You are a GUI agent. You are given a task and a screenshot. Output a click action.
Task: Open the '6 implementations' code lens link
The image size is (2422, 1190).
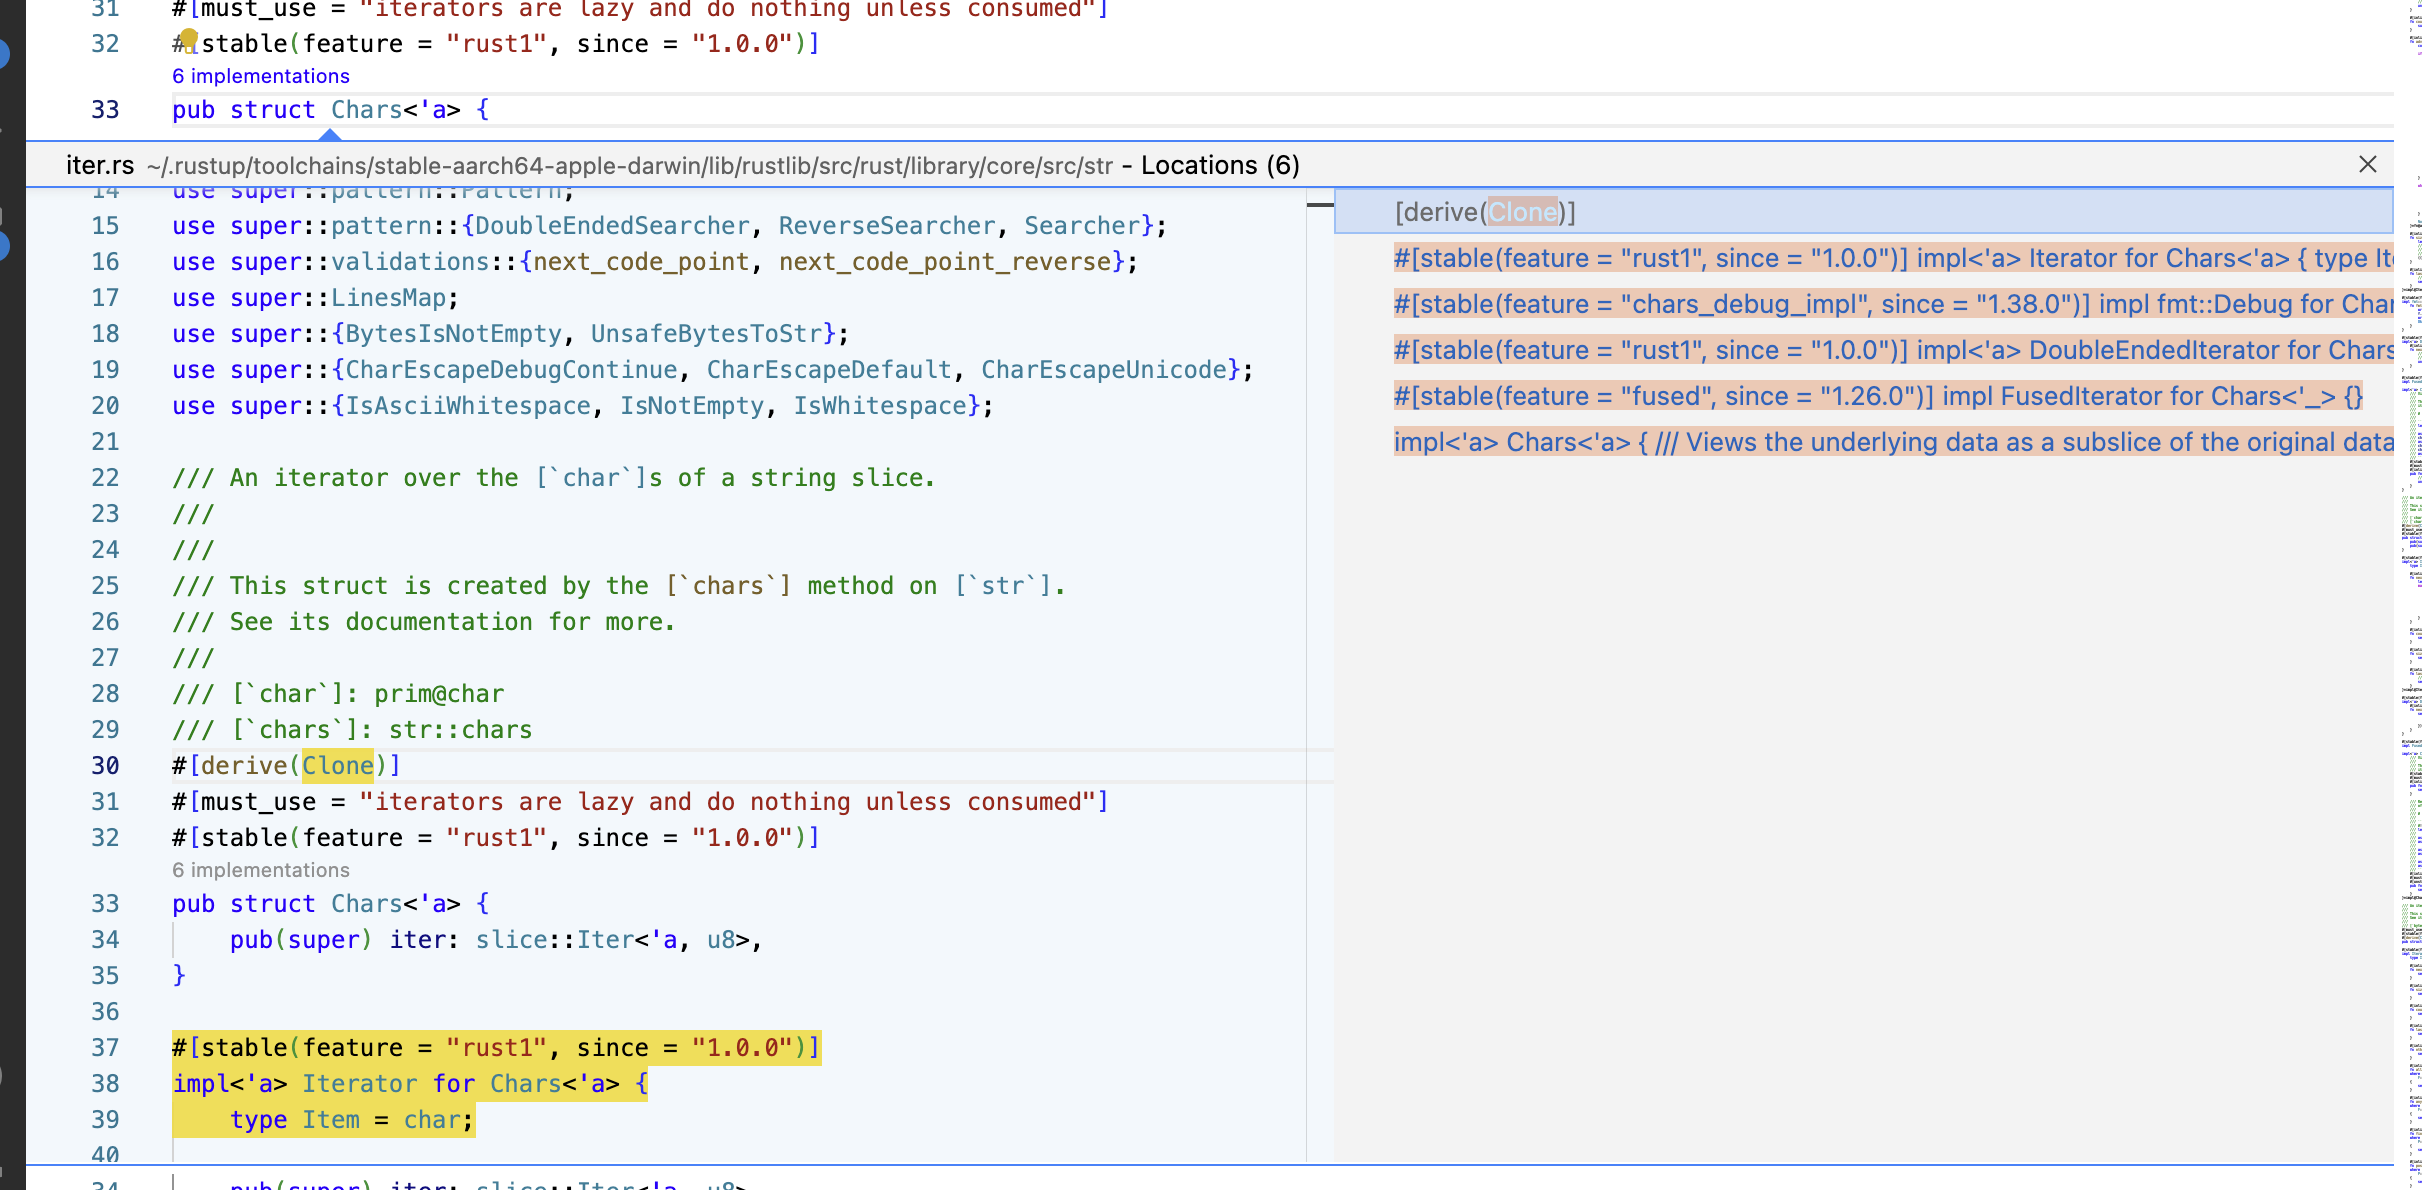(x=261, y=76)
